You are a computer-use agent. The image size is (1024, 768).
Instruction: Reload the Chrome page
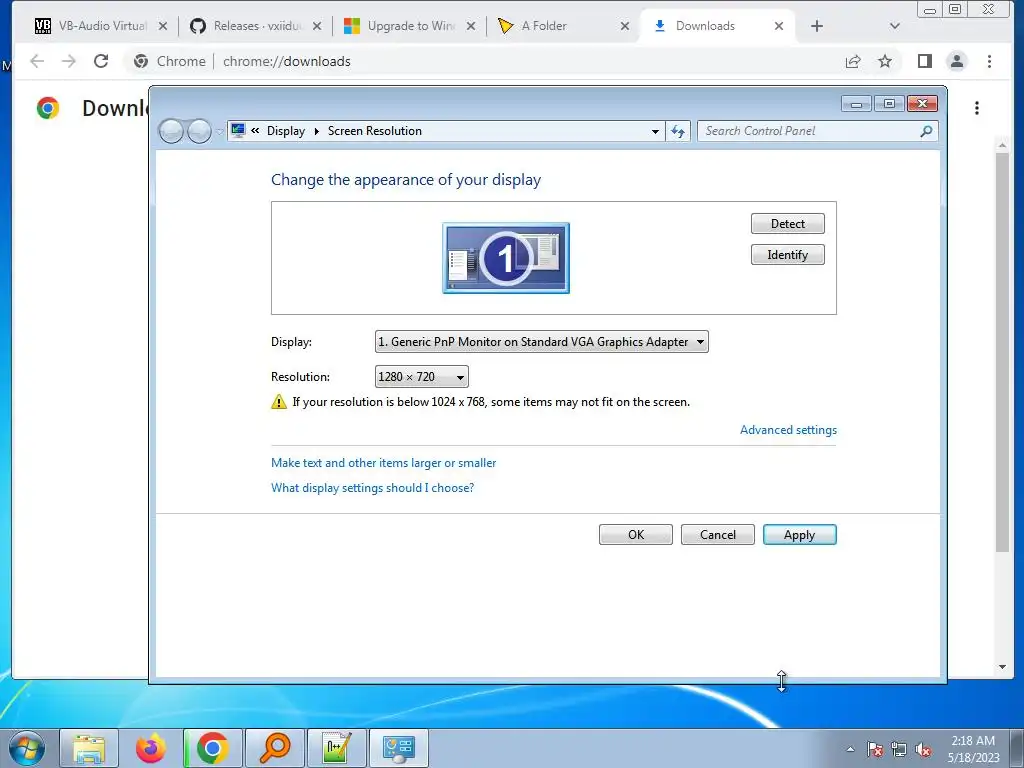click(101, 61)
